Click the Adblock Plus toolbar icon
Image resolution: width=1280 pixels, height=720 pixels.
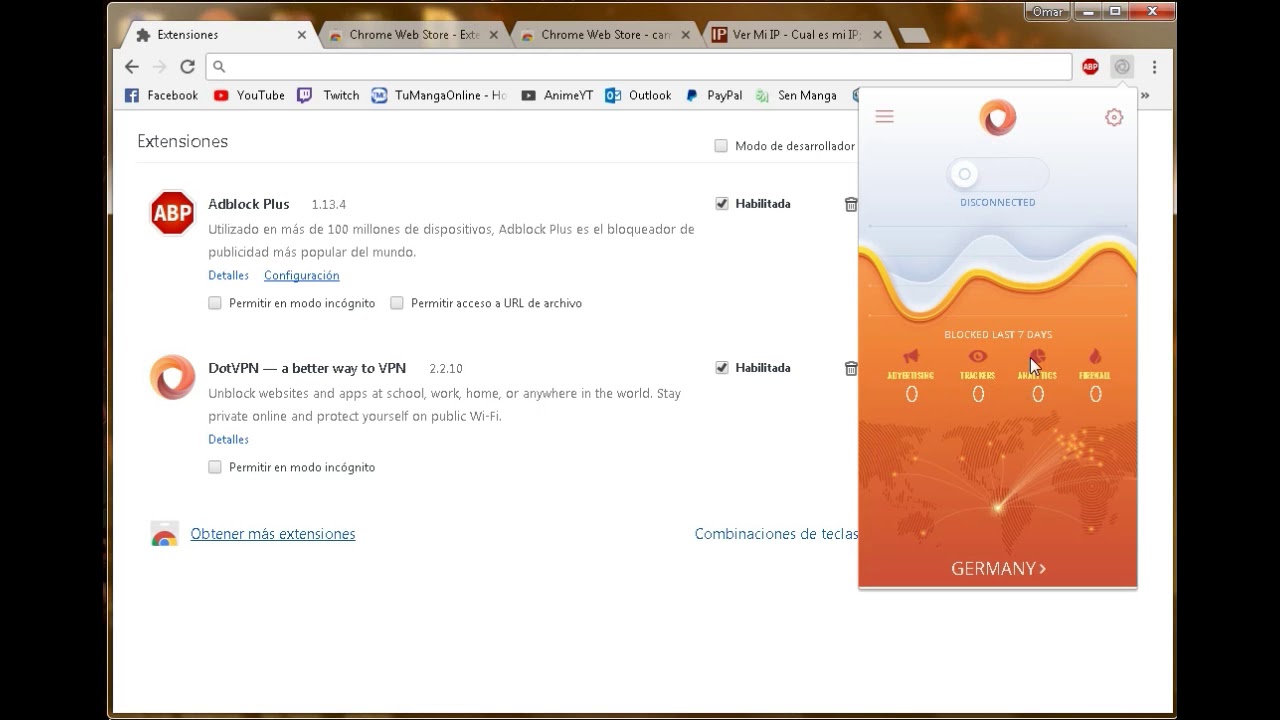pos(1090,67)
